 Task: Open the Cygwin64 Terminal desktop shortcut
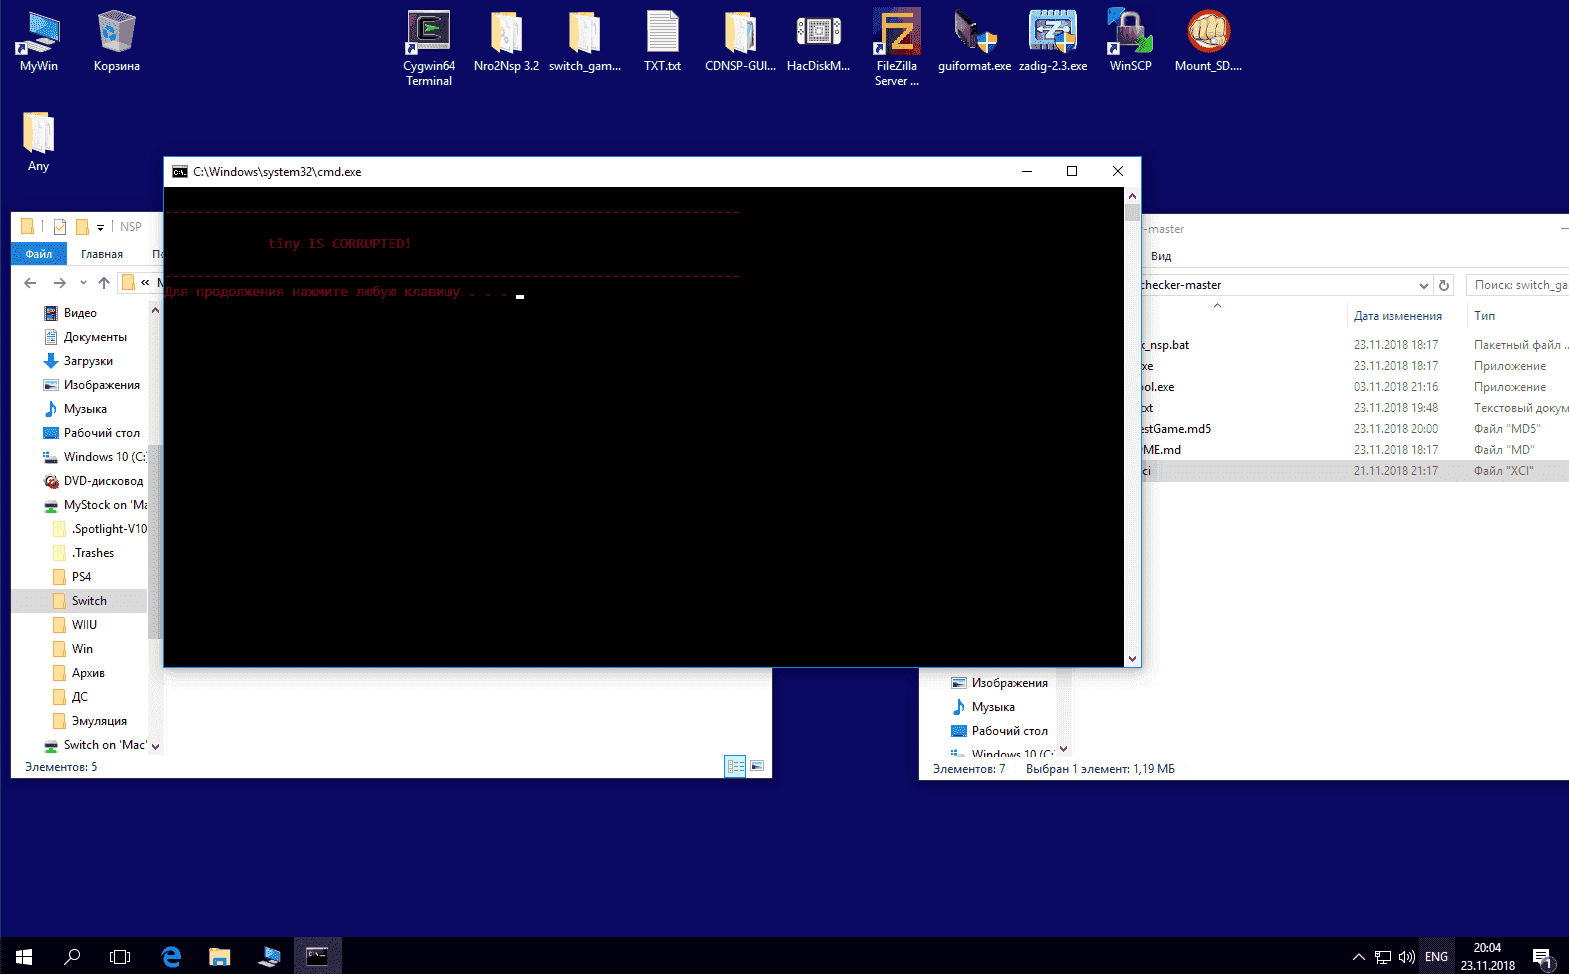click(429, 47)
